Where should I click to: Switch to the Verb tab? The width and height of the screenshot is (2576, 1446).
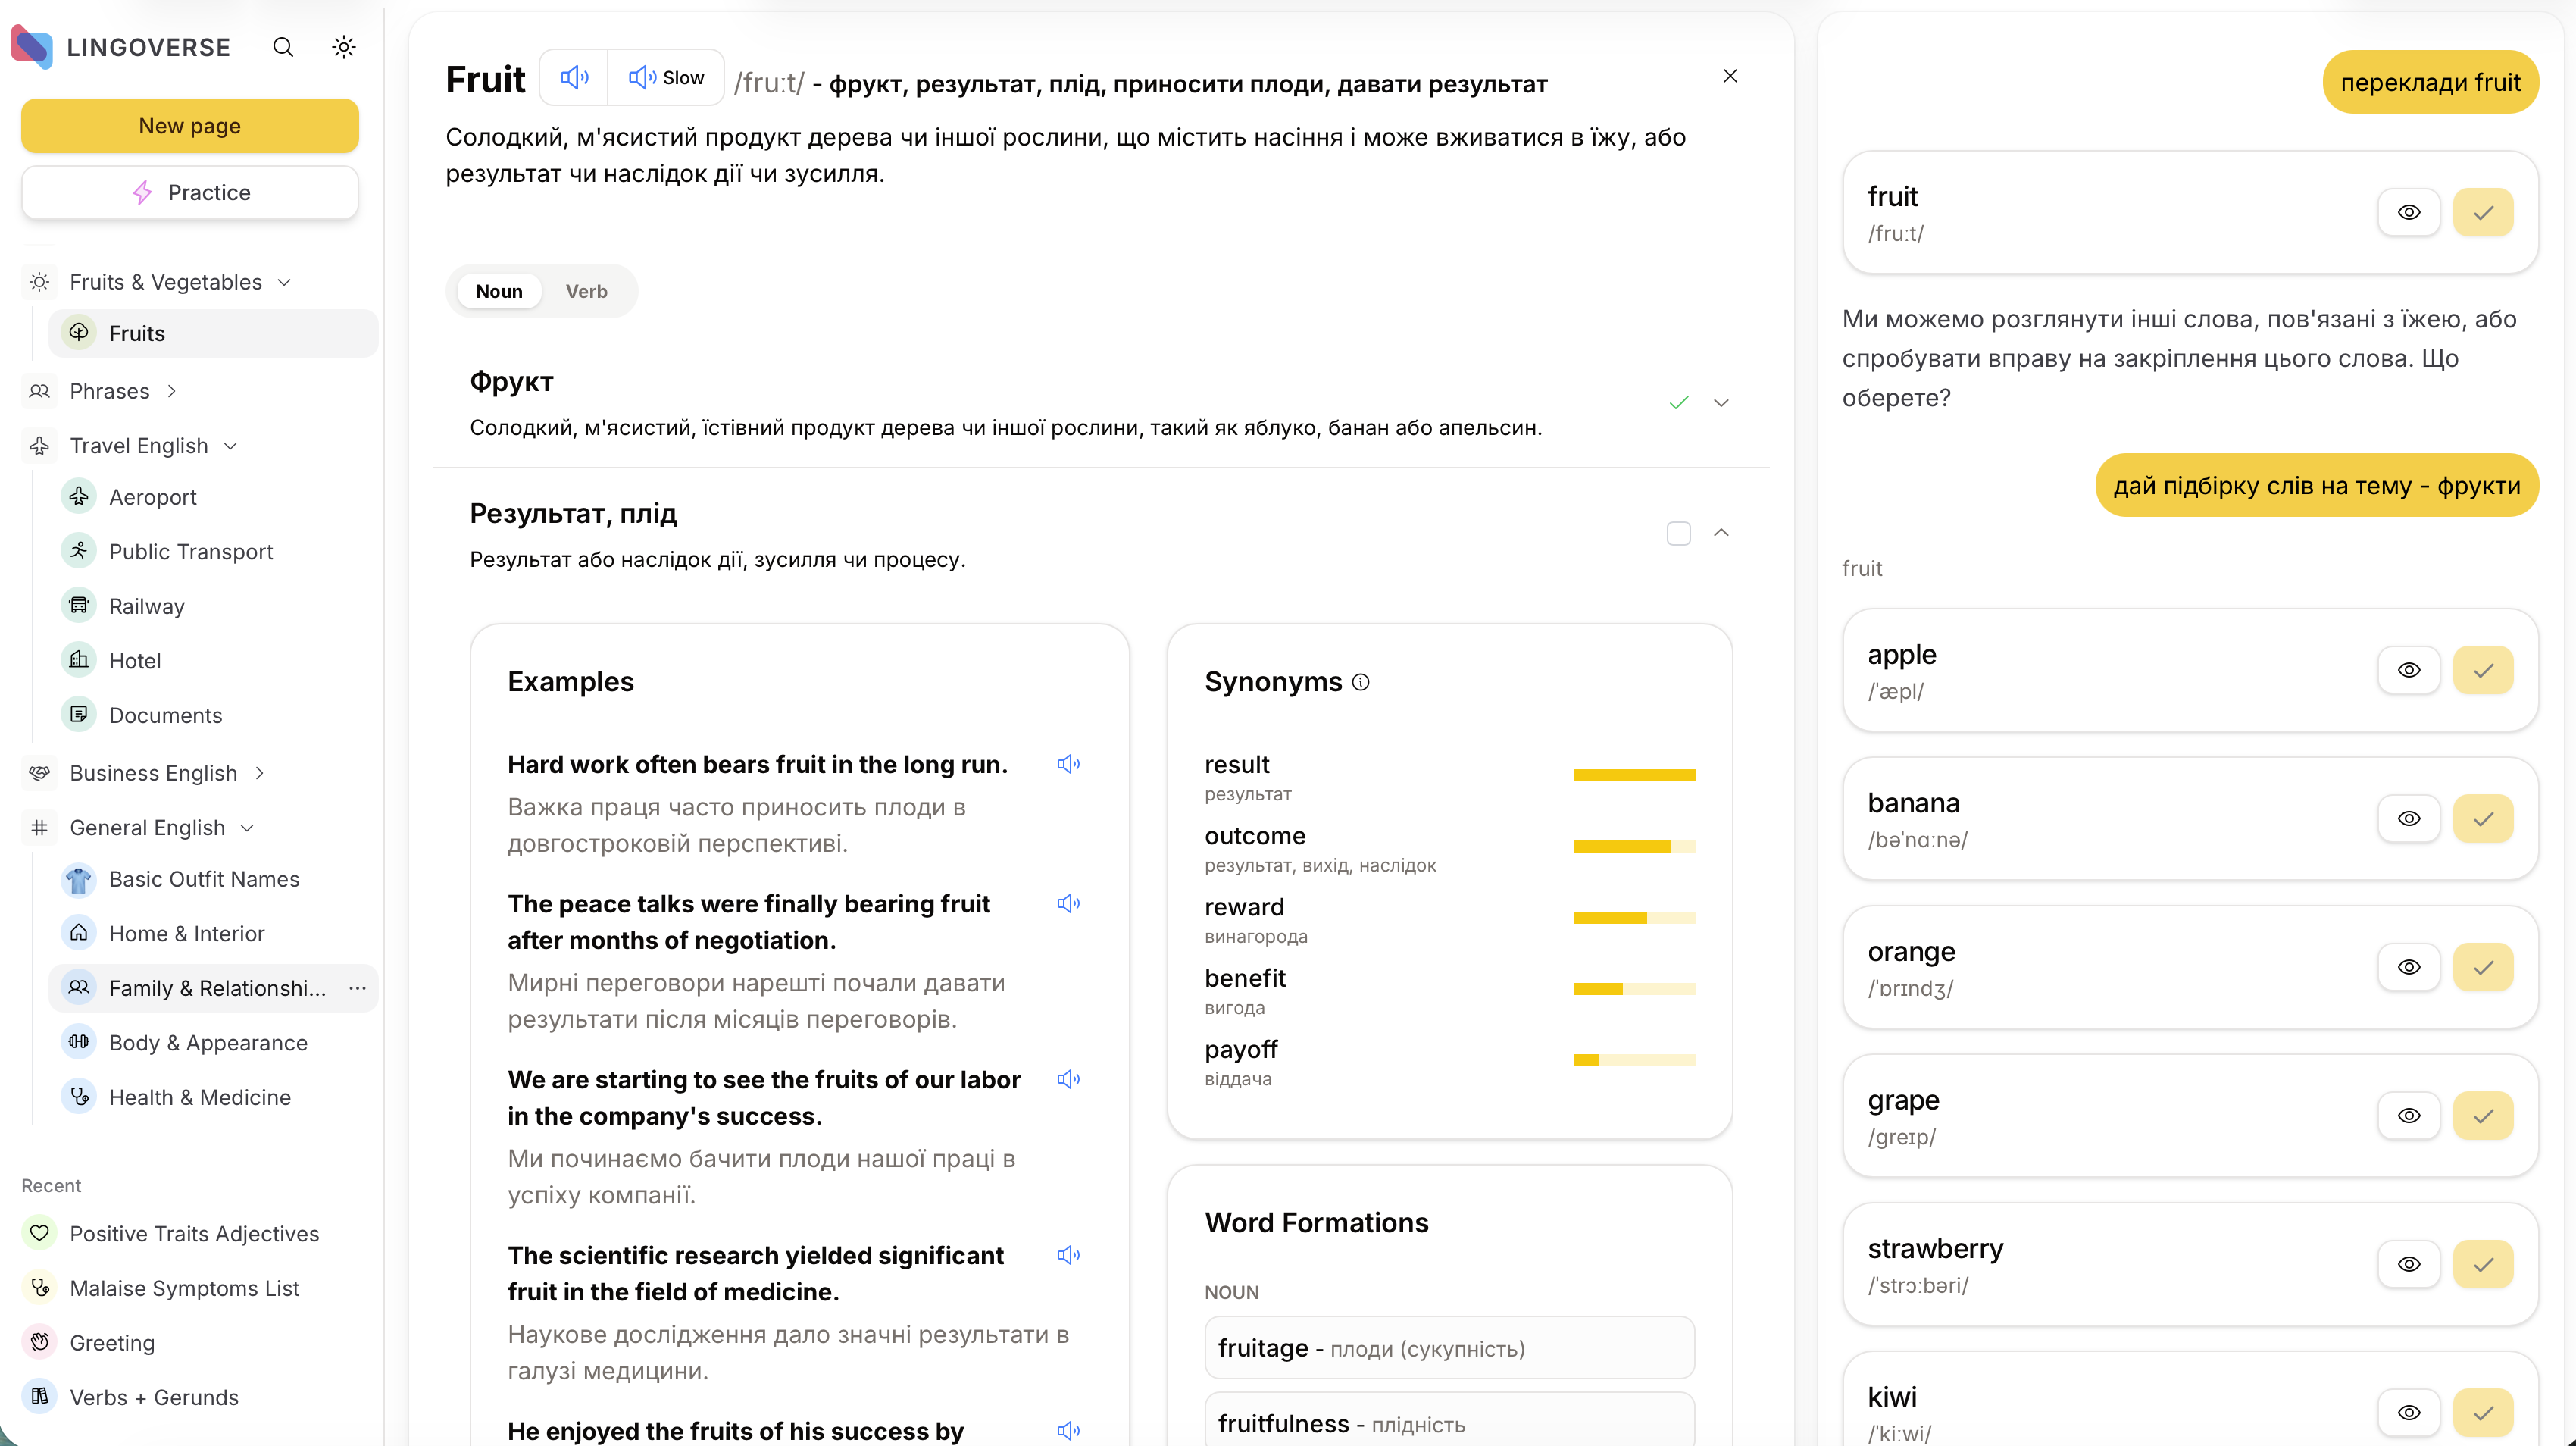[586, 291]
